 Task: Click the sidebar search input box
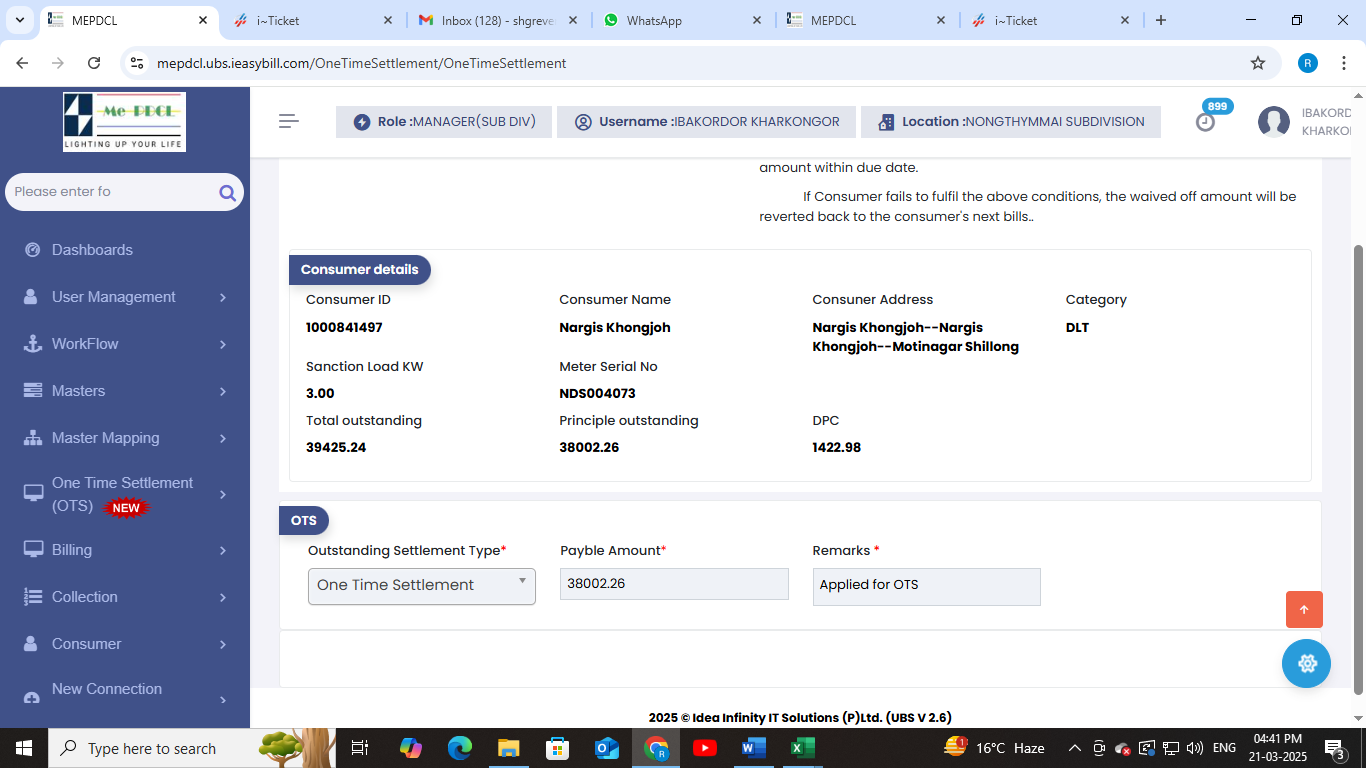tap(112, 191)
